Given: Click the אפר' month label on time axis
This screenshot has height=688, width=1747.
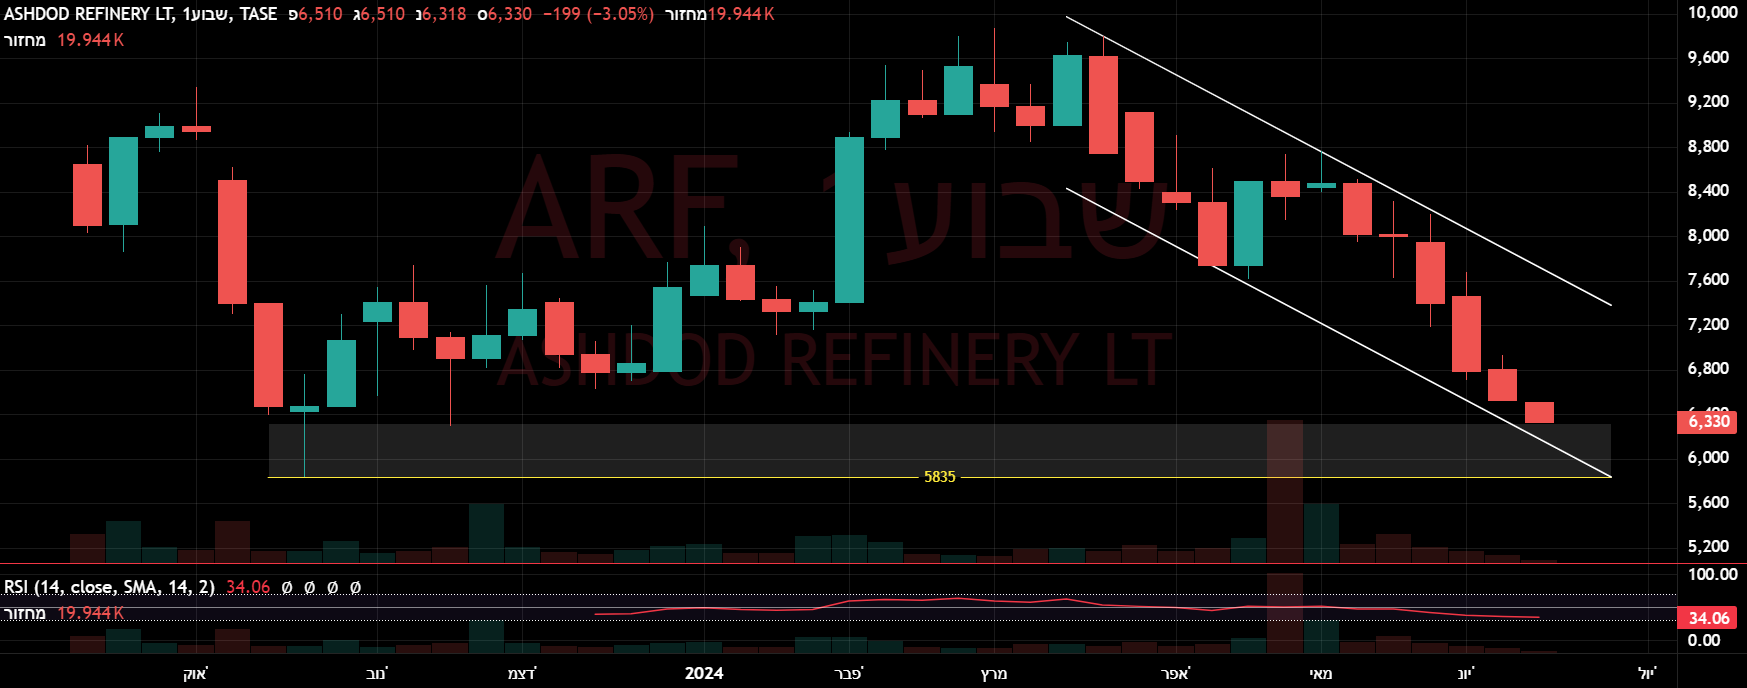Looking at the screenshot, I should [1175, 673].
